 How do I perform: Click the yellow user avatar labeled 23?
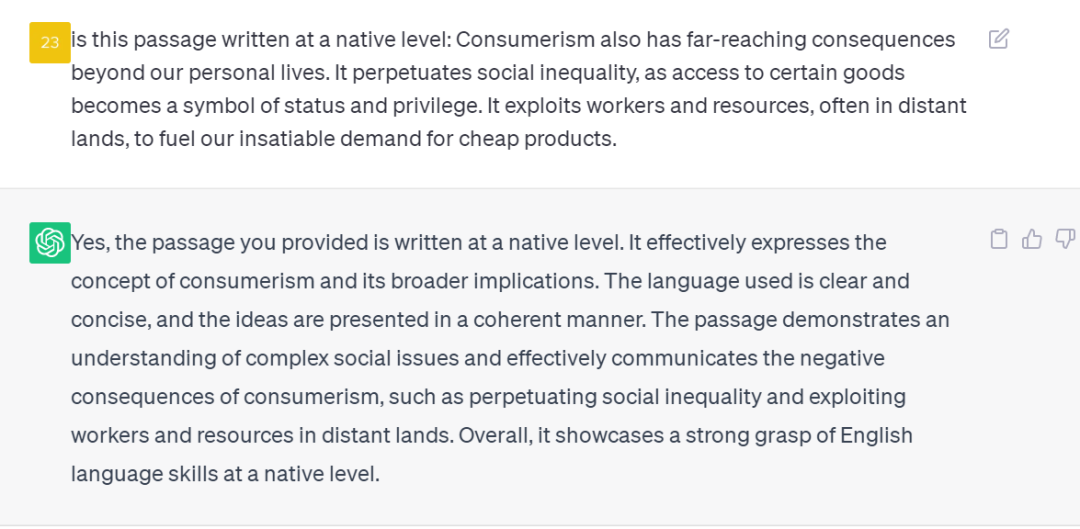pyautogui.click(x=50, y=43)
